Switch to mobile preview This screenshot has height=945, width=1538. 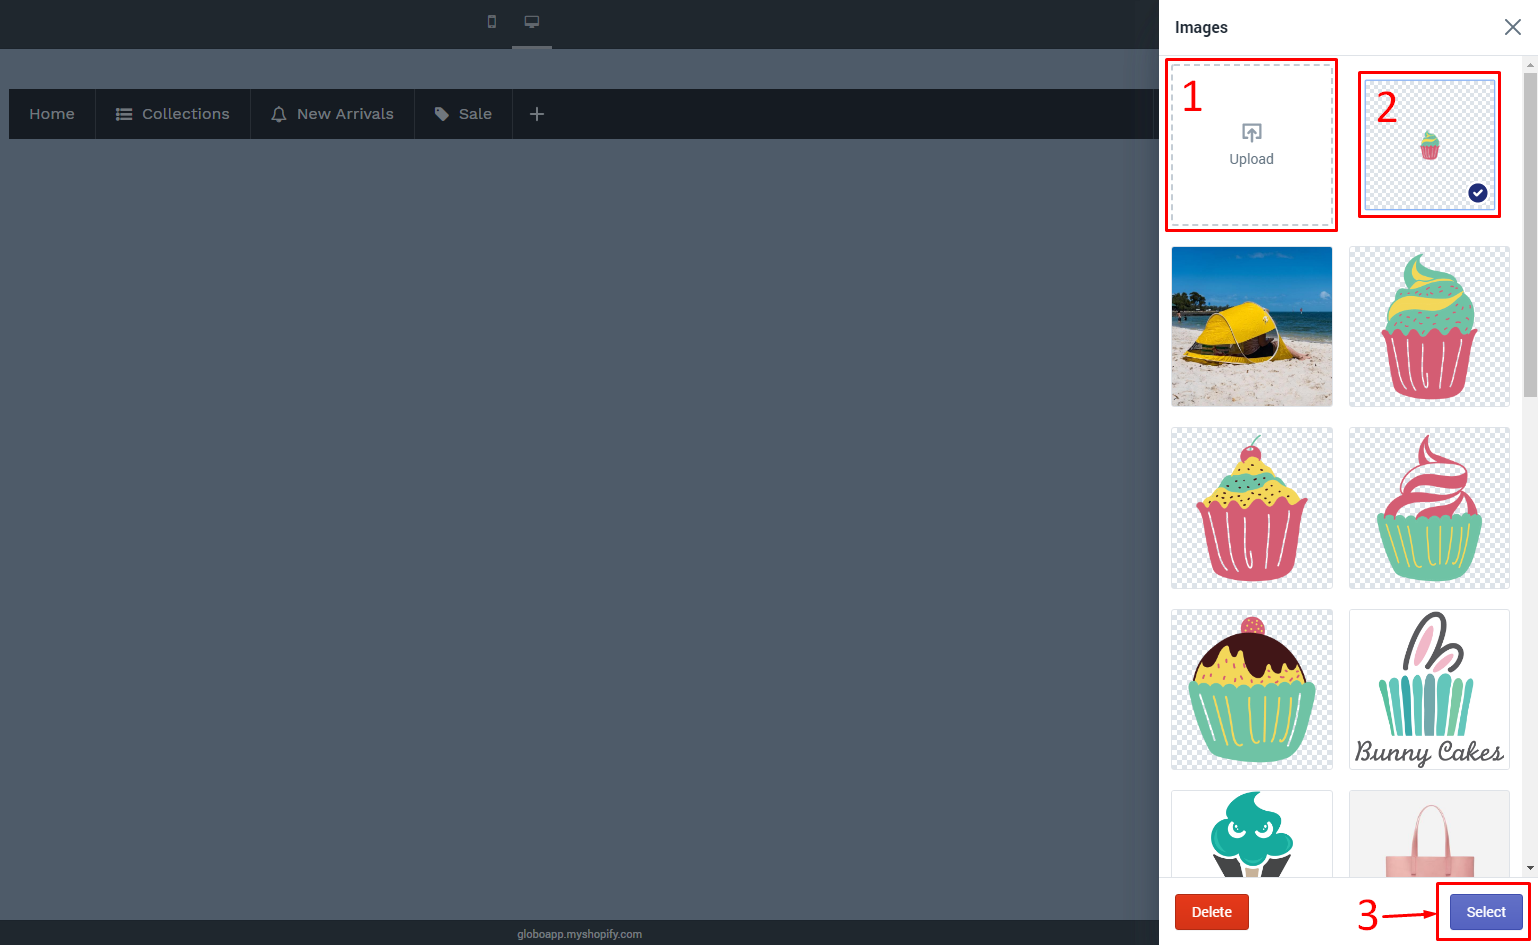tap(491, 21)
